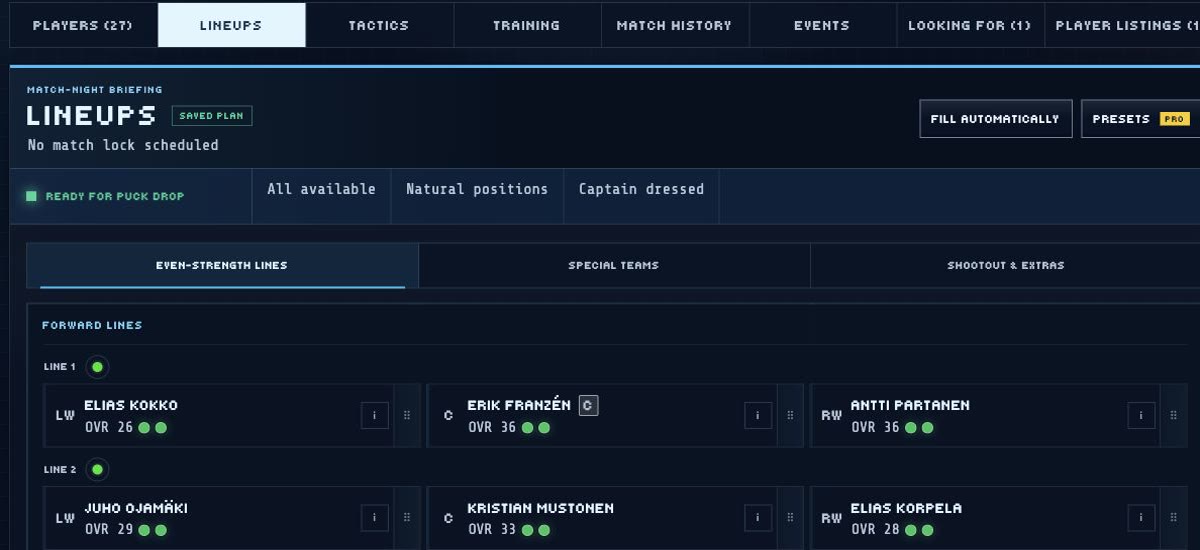Click the captain C badge on Erik Franzén

(x=588, y=406)
